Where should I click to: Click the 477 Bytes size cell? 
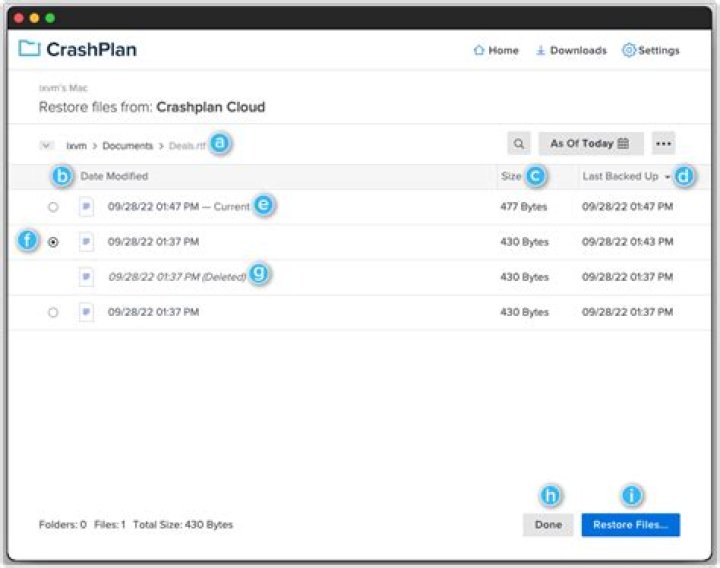[523, 207]
